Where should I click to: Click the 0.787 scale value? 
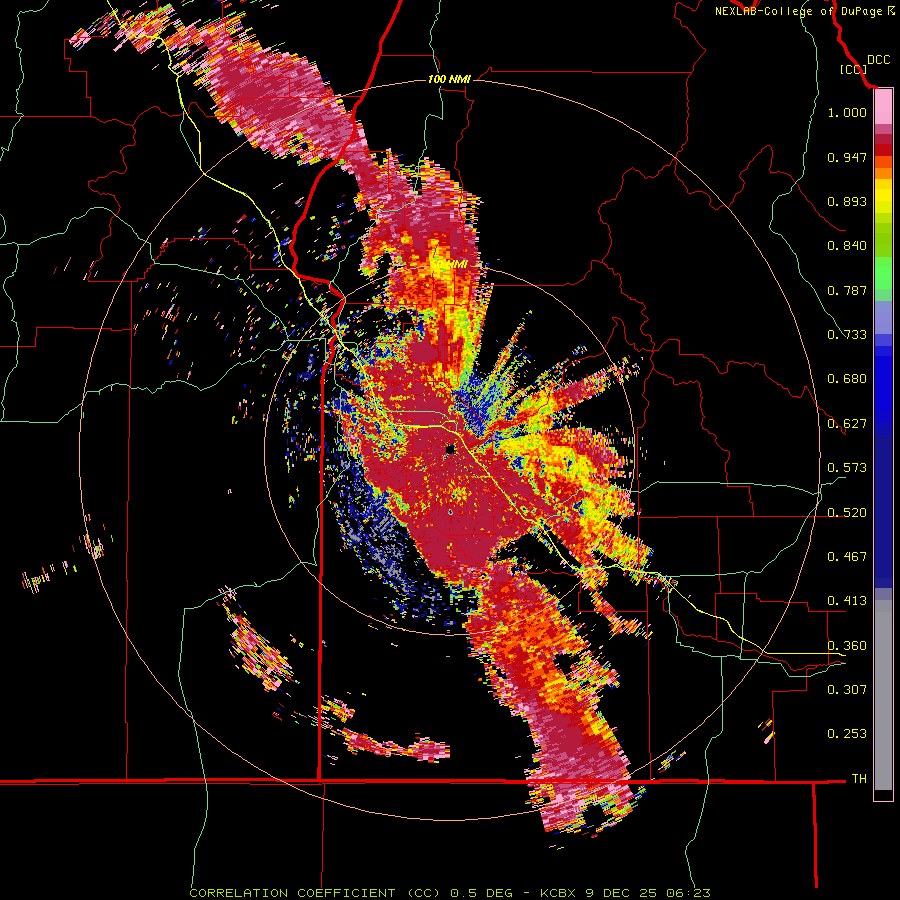tap(847, 290)
